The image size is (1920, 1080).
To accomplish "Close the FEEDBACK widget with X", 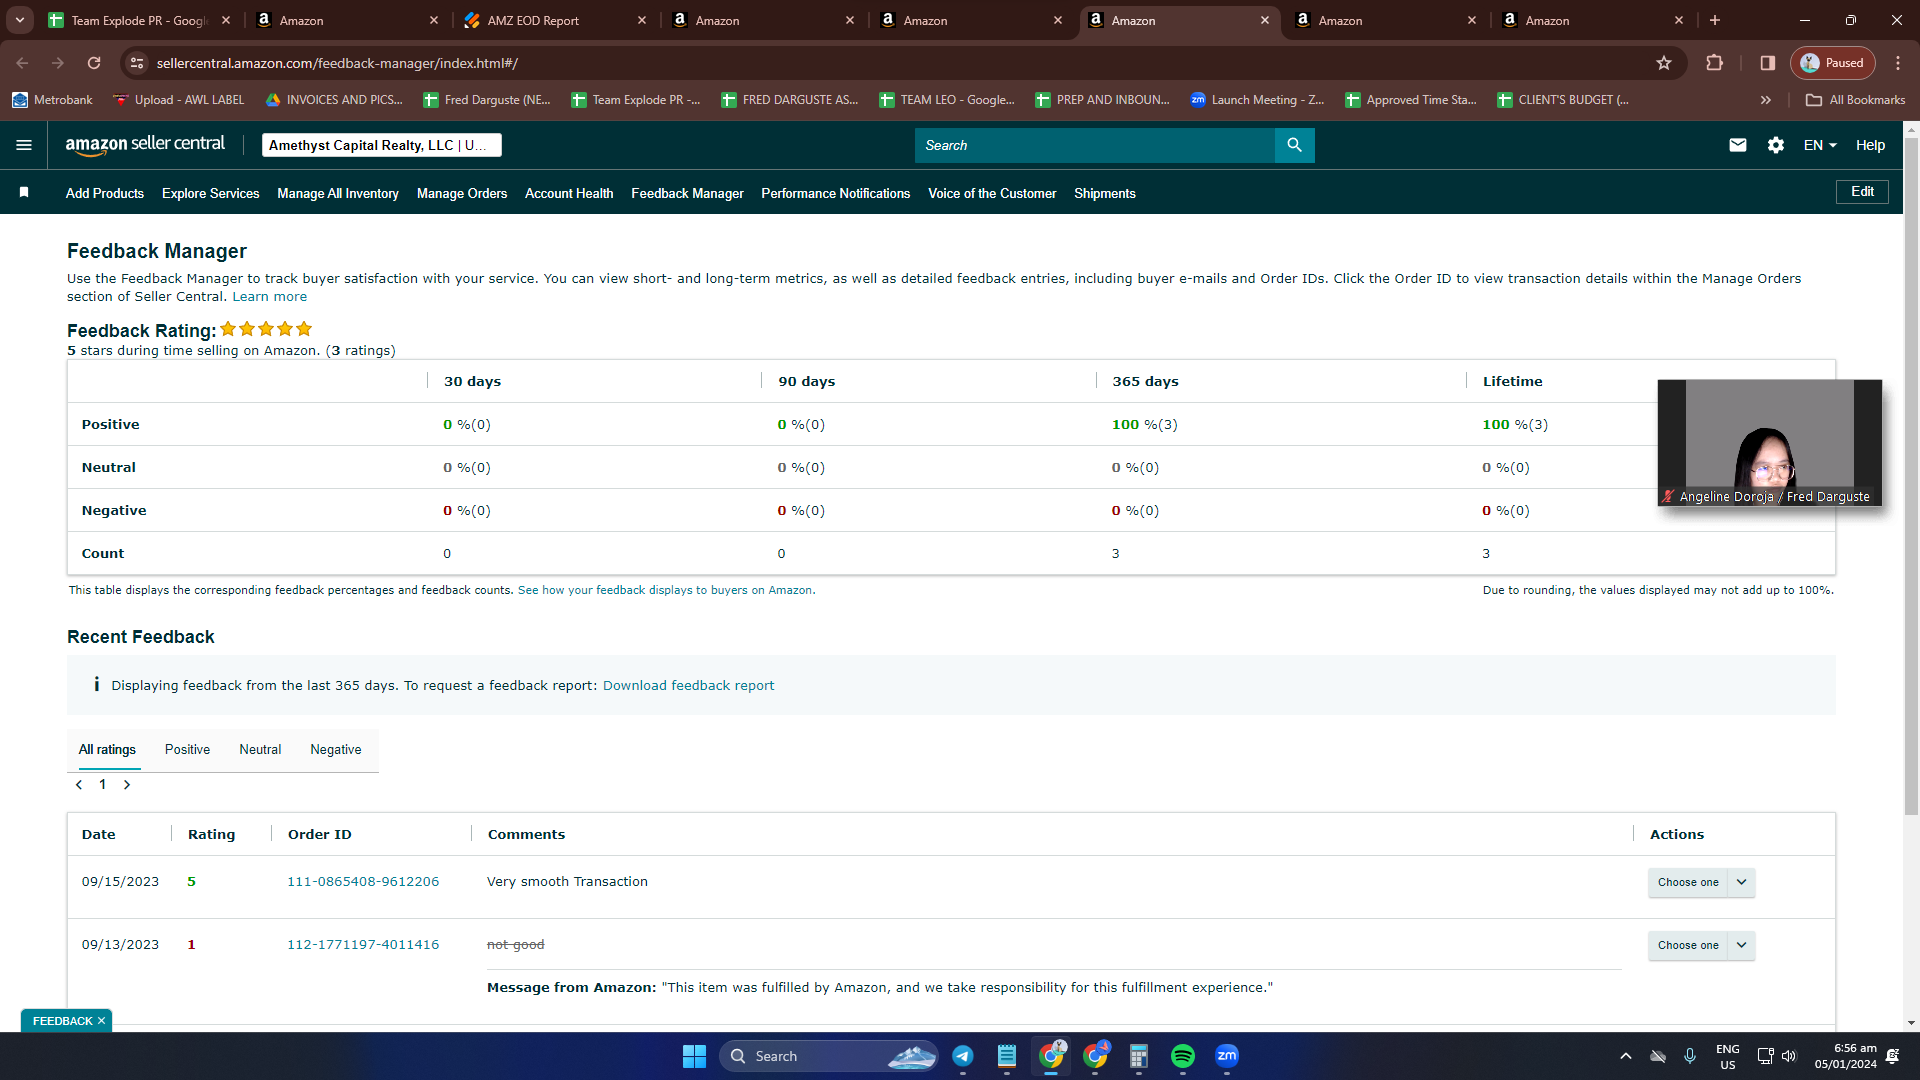I will (x=101, y=1021).
